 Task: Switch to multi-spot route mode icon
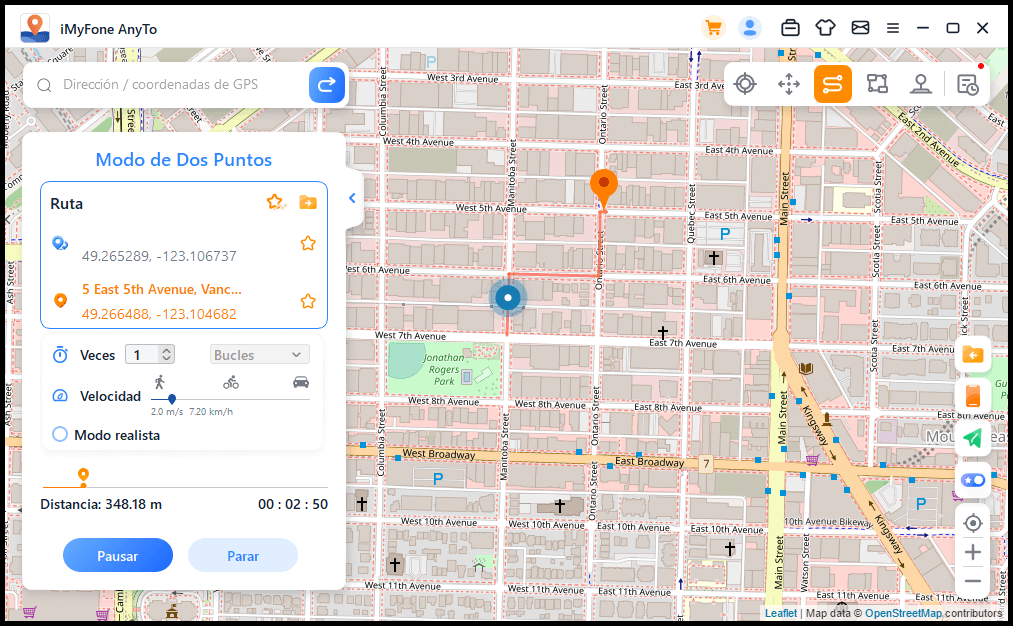877,84
